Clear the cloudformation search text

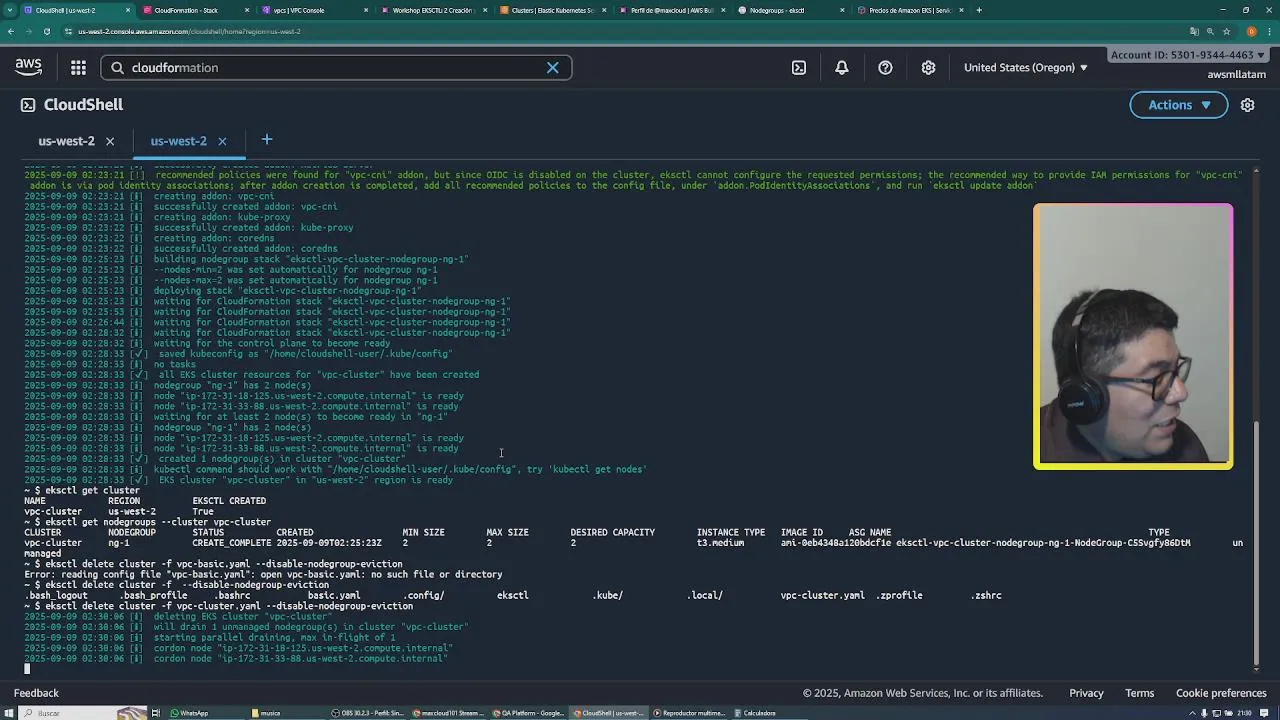point(552,68)
